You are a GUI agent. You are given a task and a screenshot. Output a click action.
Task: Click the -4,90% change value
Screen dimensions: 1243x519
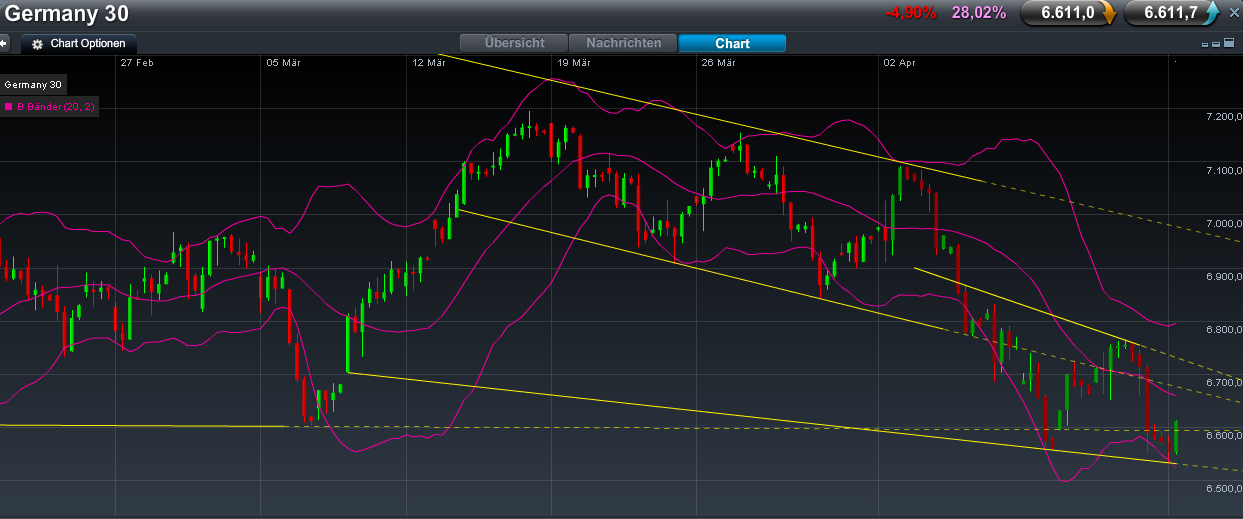910,13
